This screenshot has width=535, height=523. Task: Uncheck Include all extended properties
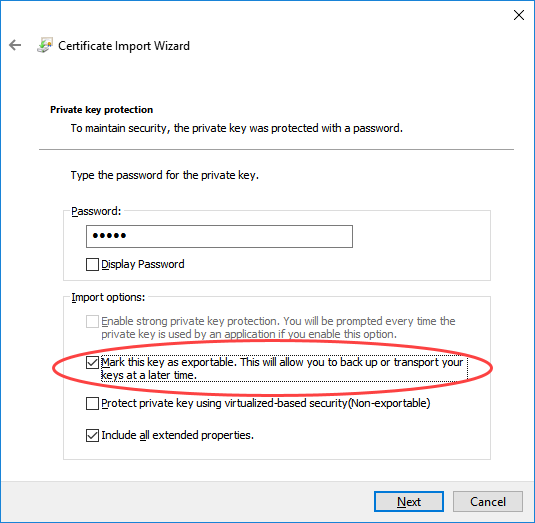click(92, 435)
